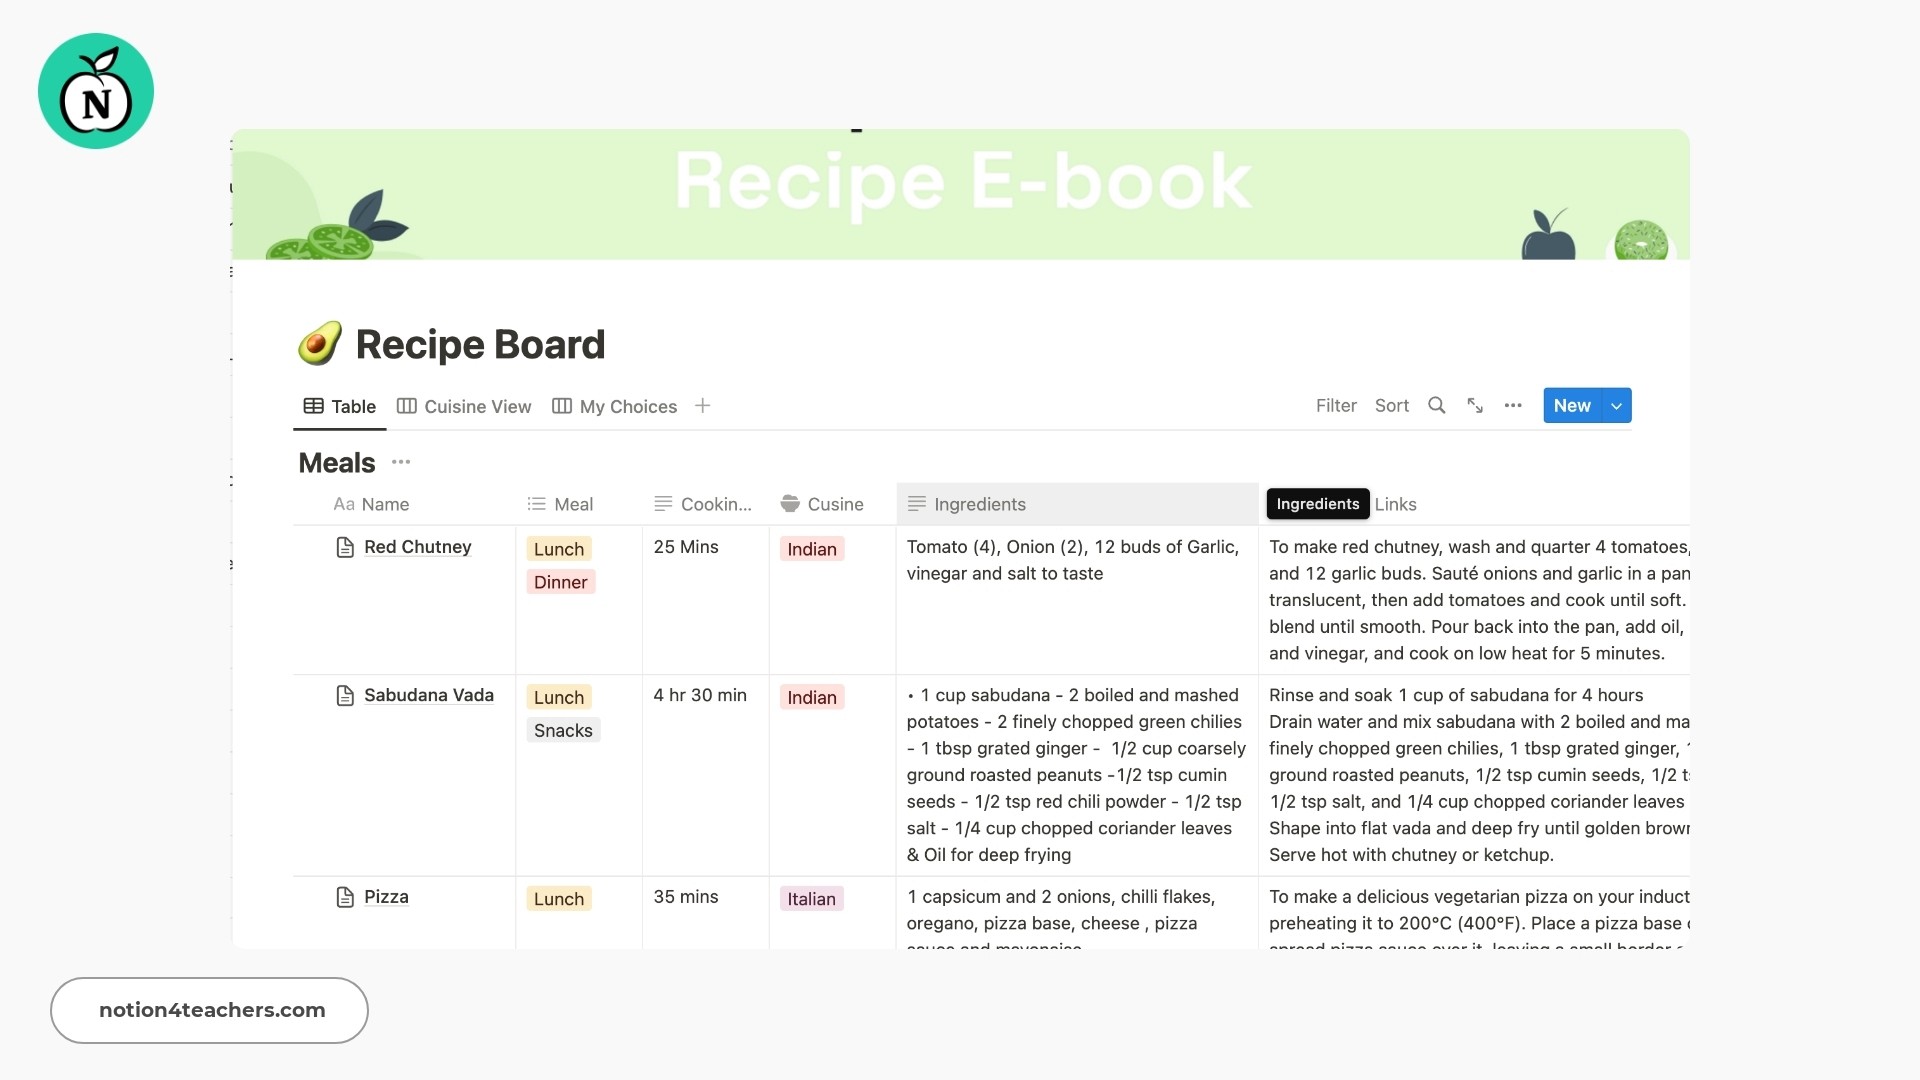Toggle the Snacks meal tag visibility
The width and height of the screenshot is (1920, 1080).
[x=562, y=729]
